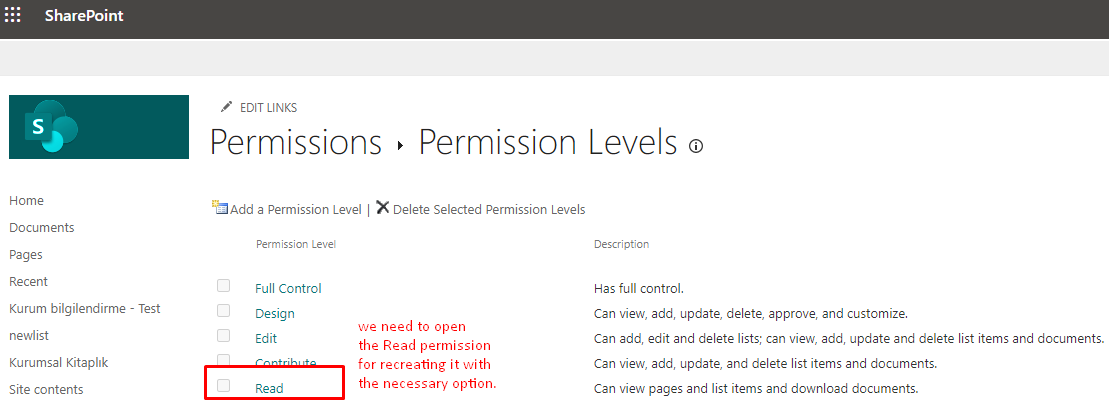Open Site contents from left navigation
The width and height of the screenshot is (1109, 403).
click(x=46, y=390)
